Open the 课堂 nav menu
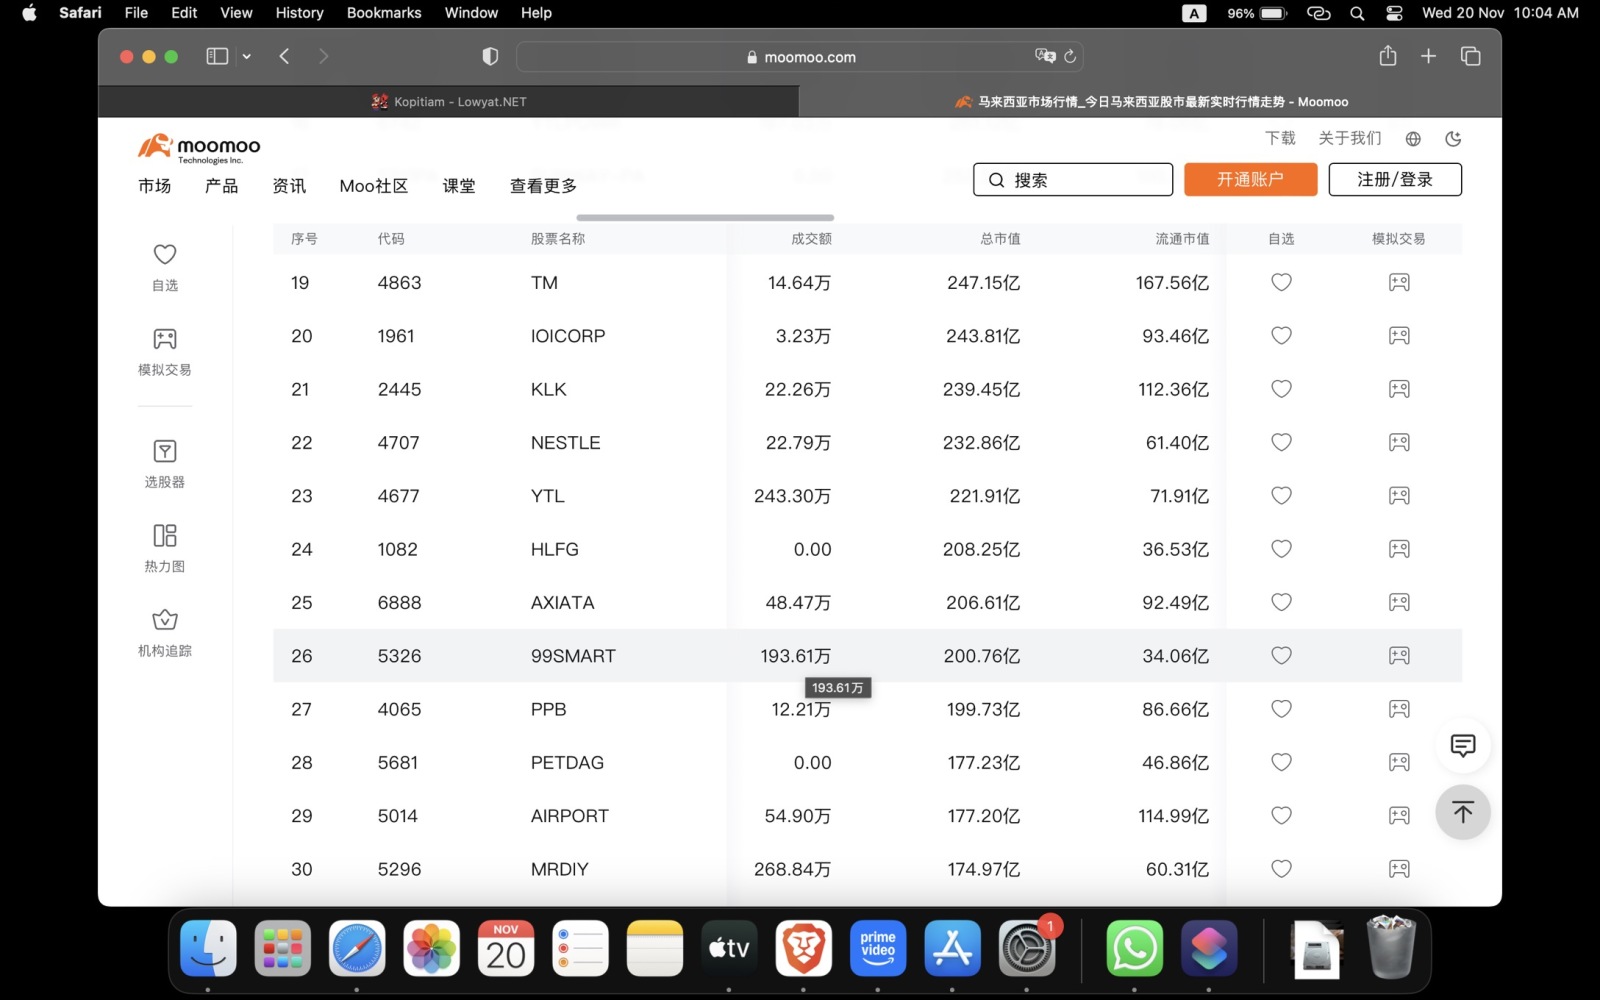The height and width of the screenshot is (1000, 1600). click(x=459, y=186)
